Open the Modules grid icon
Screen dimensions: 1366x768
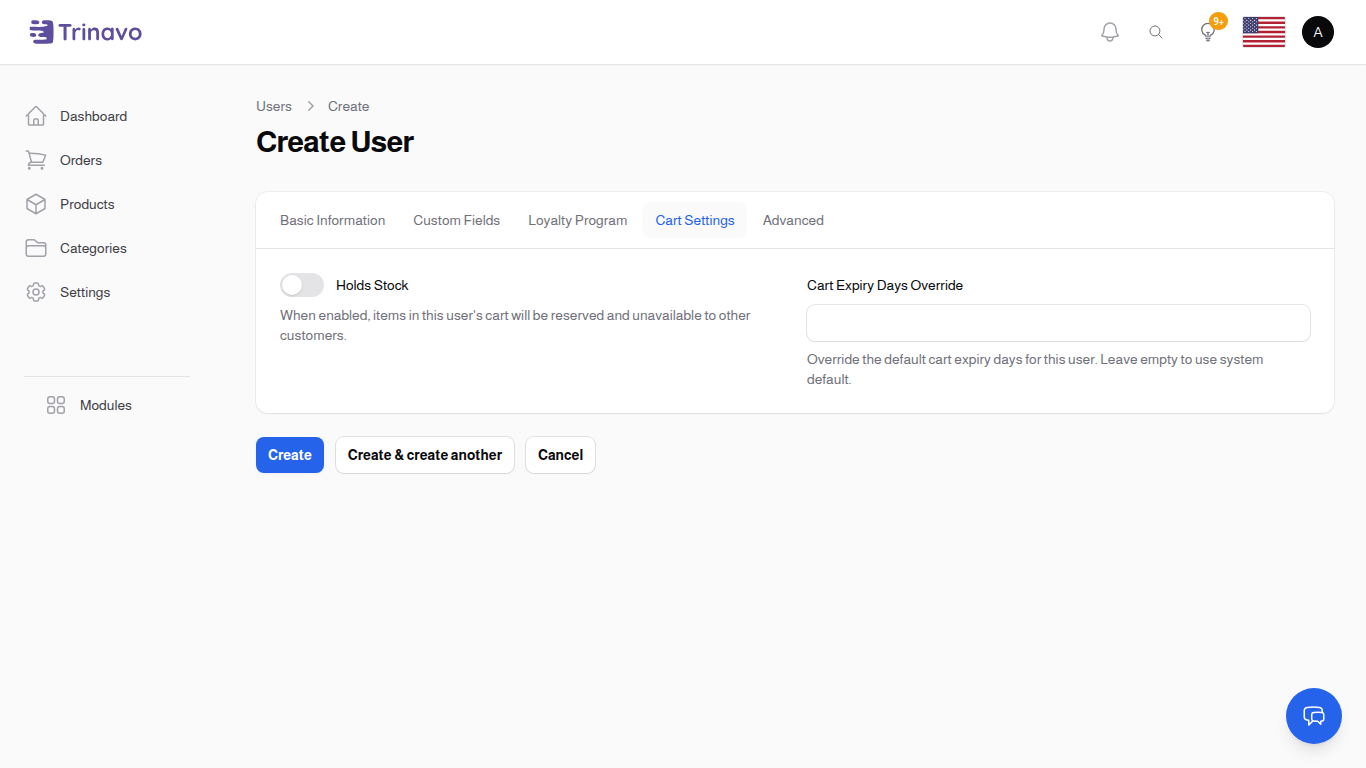coord(56,405)
